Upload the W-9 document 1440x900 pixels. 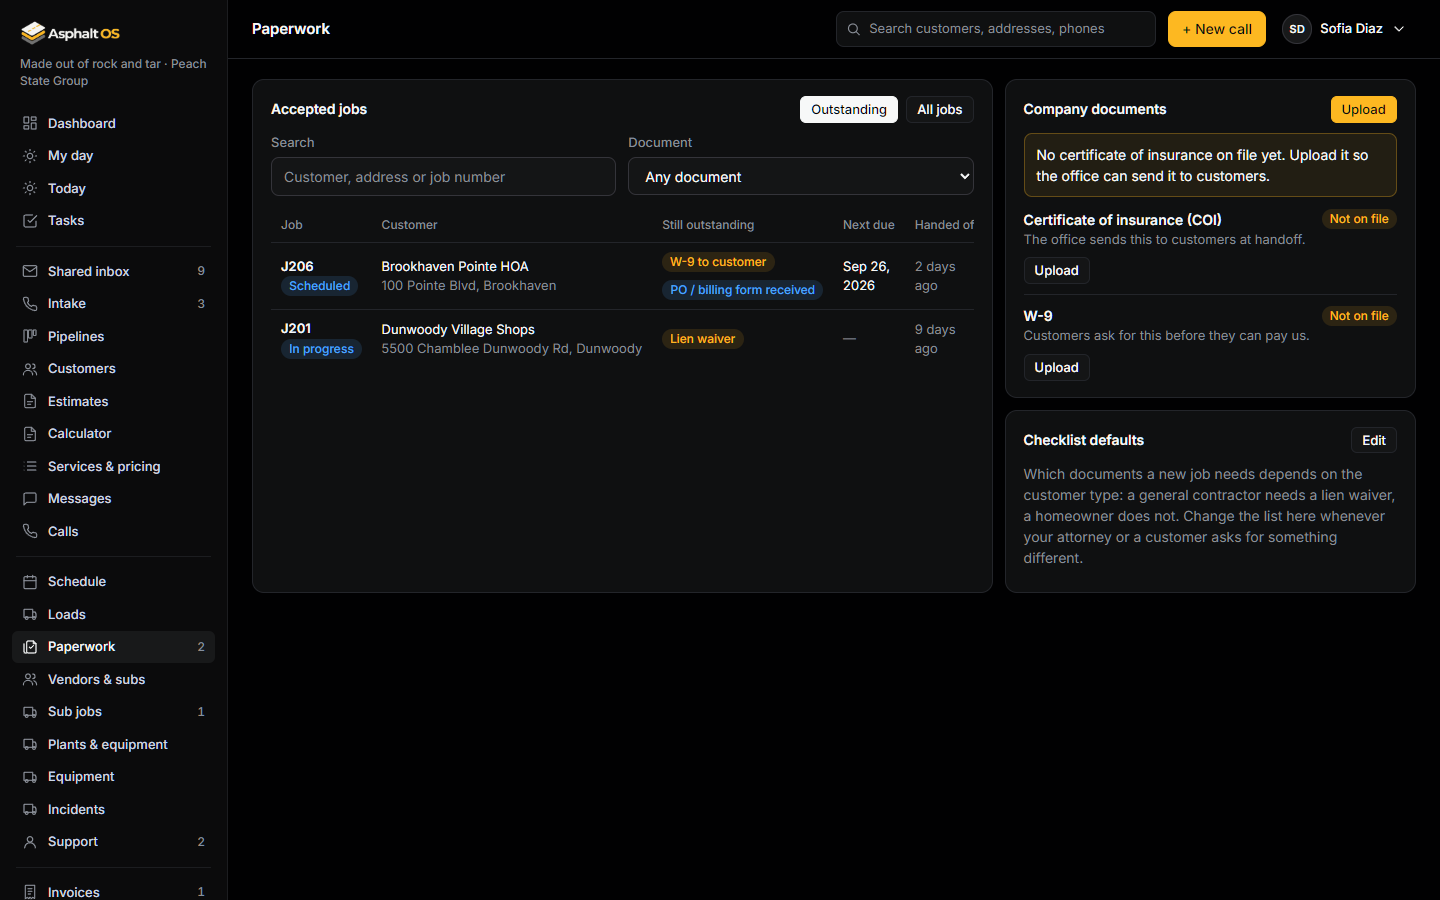[x=1056, y=367]
